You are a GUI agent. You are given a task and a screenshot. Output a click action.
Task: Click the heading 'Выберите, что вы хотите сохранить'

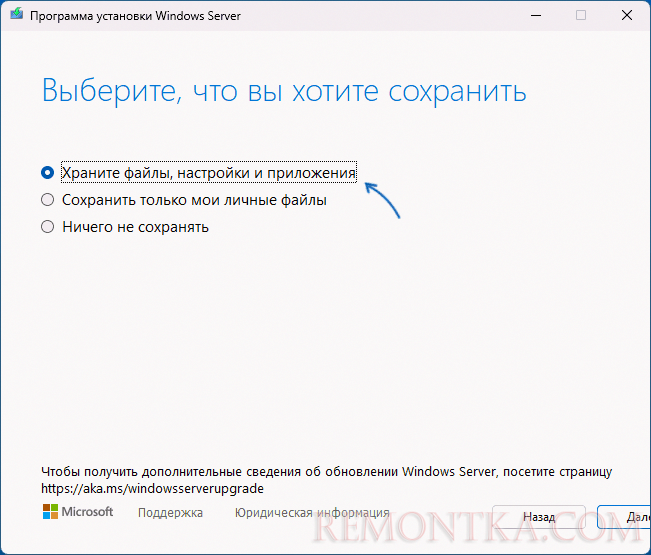pos(284,90)
